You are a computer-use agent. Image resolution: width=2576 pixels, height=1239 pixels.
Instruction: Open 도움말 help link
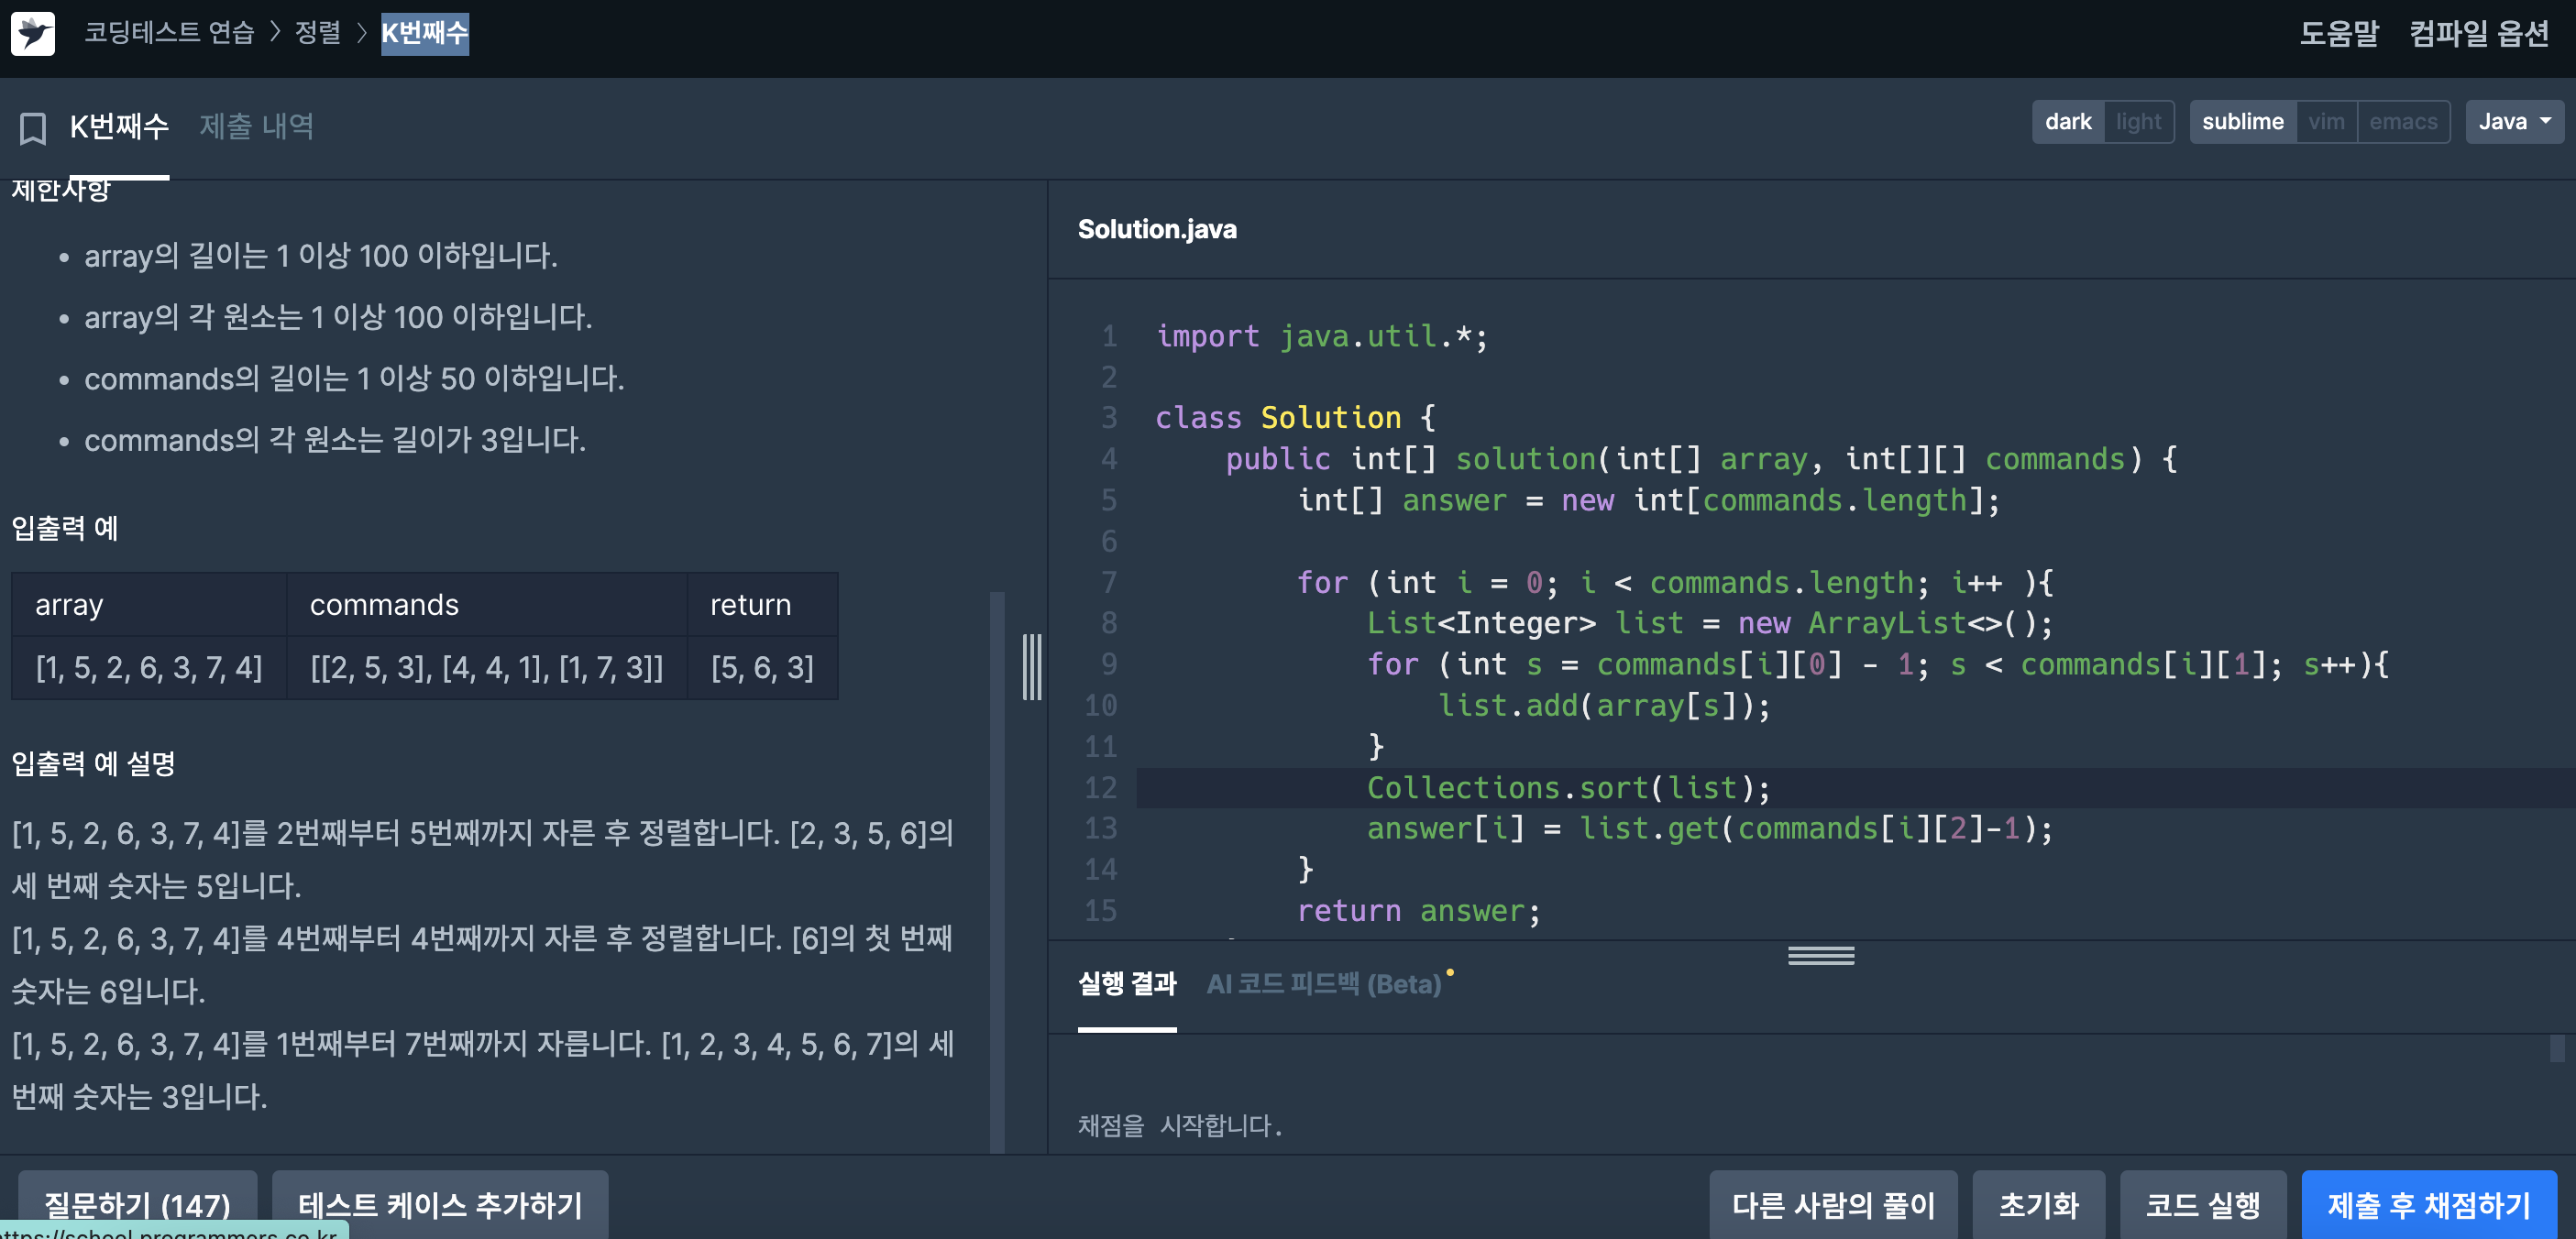(x=2339, y=34)
